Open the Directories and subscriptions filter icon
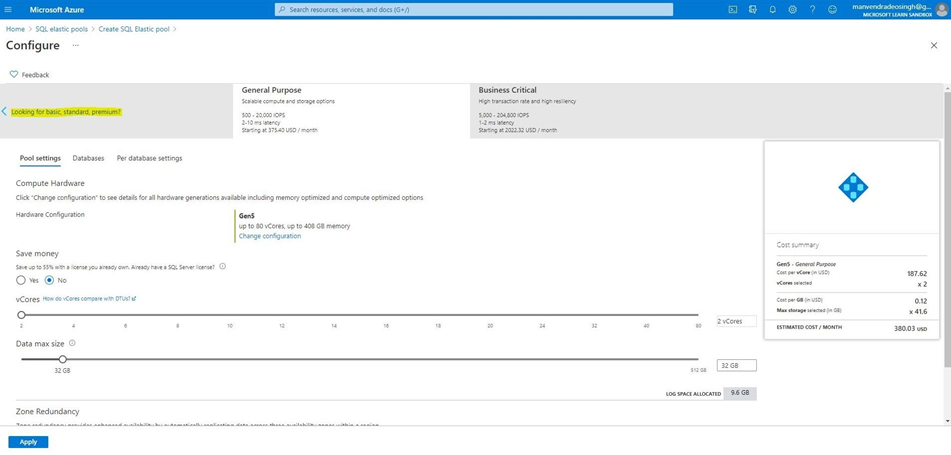This screenshot has width=951, height=455. click(753, 10)
